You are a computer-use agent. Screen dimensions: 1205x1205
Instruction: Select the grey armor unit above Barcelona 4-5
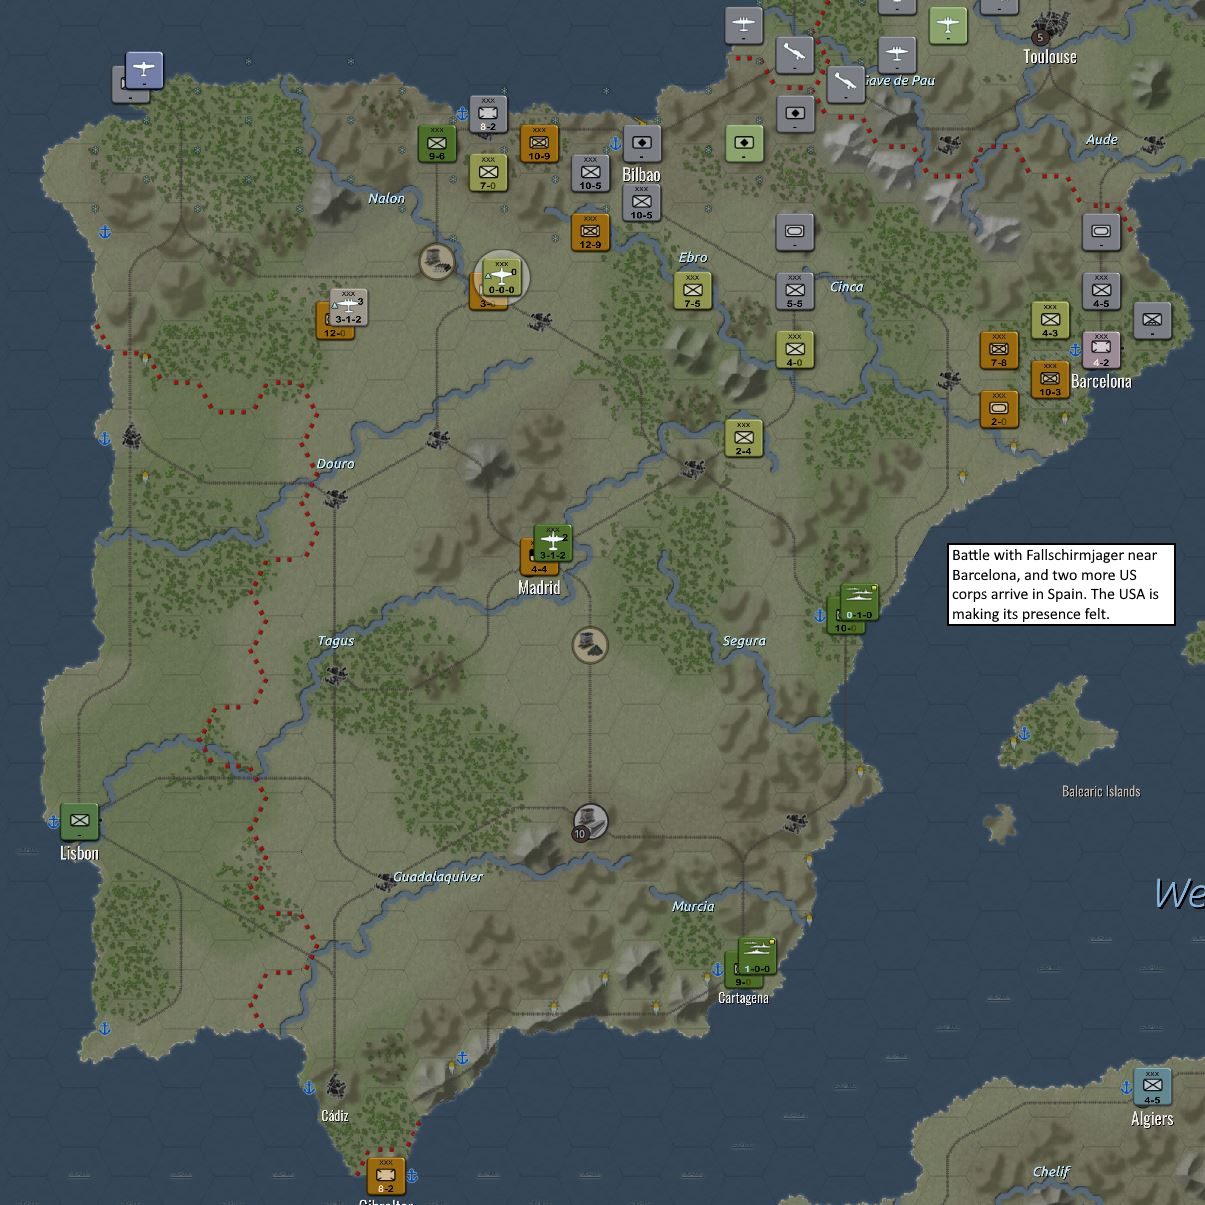point(1100,231)
